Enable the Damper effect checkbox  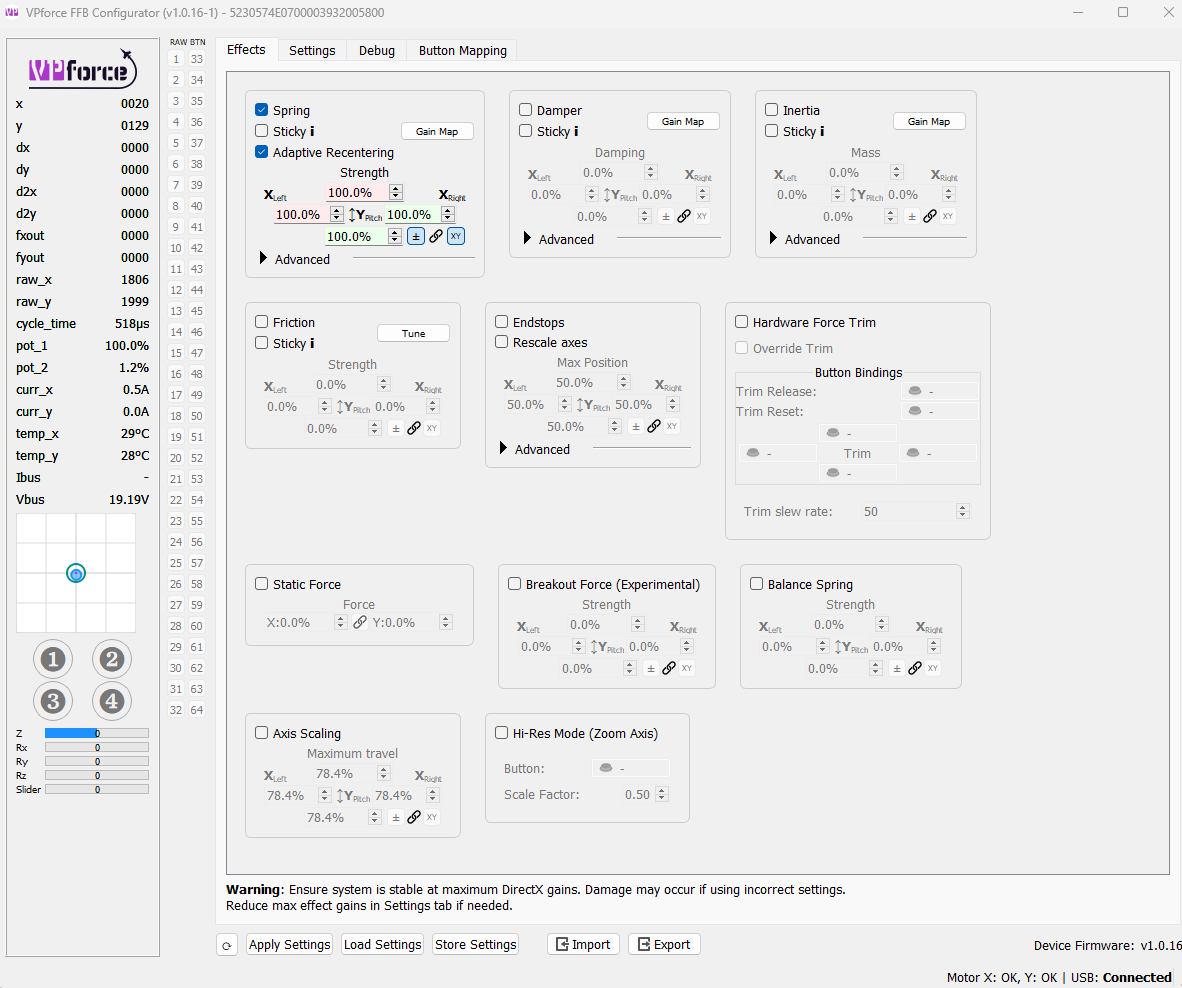(x=525, y=110)
